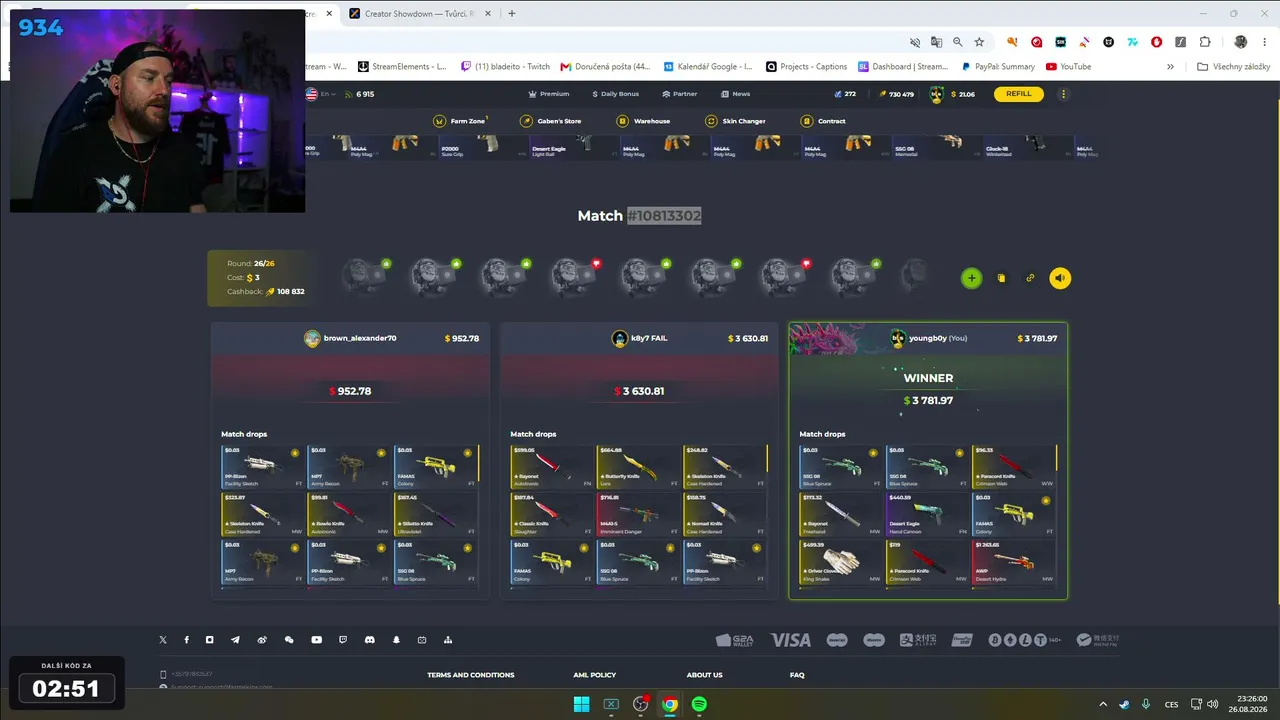Open k8y7 FAIL's player profile
Screen dimensions: 1280x720
click(x=639, y=338)
